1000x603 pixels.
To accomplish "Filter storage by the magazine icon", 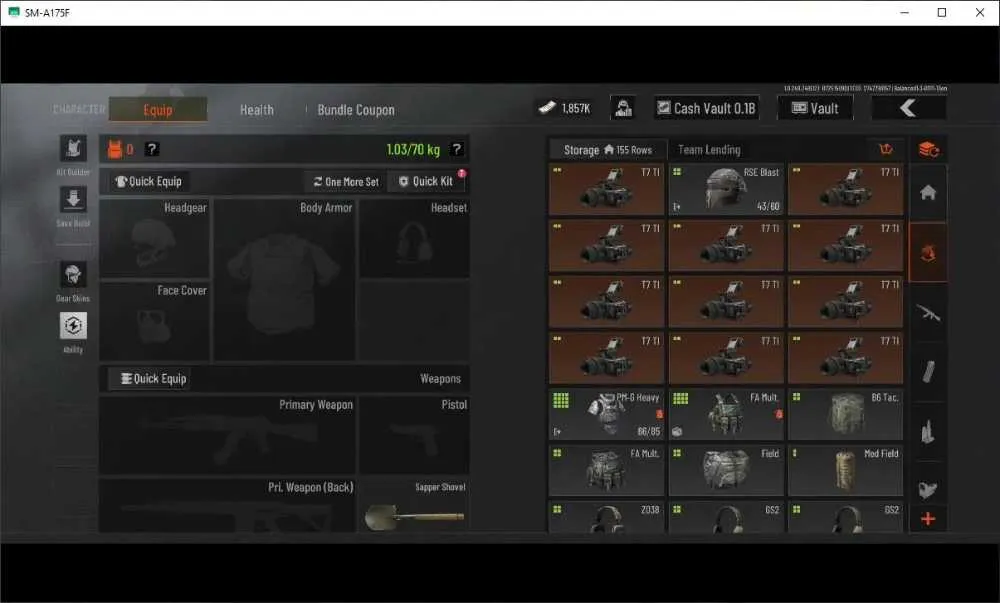I will click(928, 371).
